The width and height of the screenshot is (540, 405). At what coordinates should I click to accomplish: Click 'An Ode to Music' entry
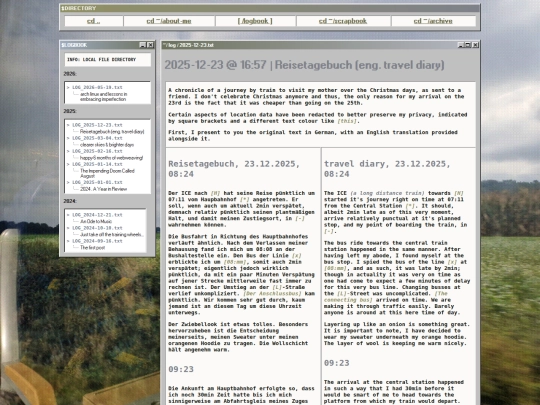(x=96, y=221)
